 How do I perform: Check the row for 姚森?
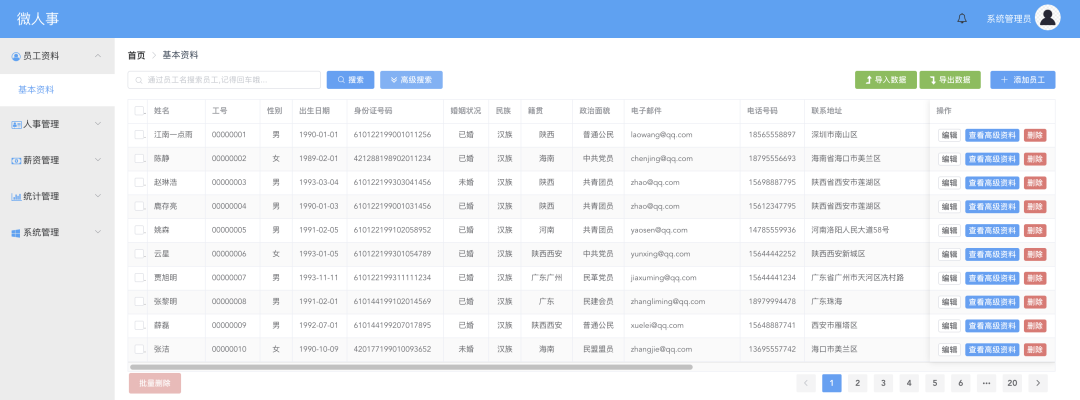pyautogui.click(x=140, y=230)
